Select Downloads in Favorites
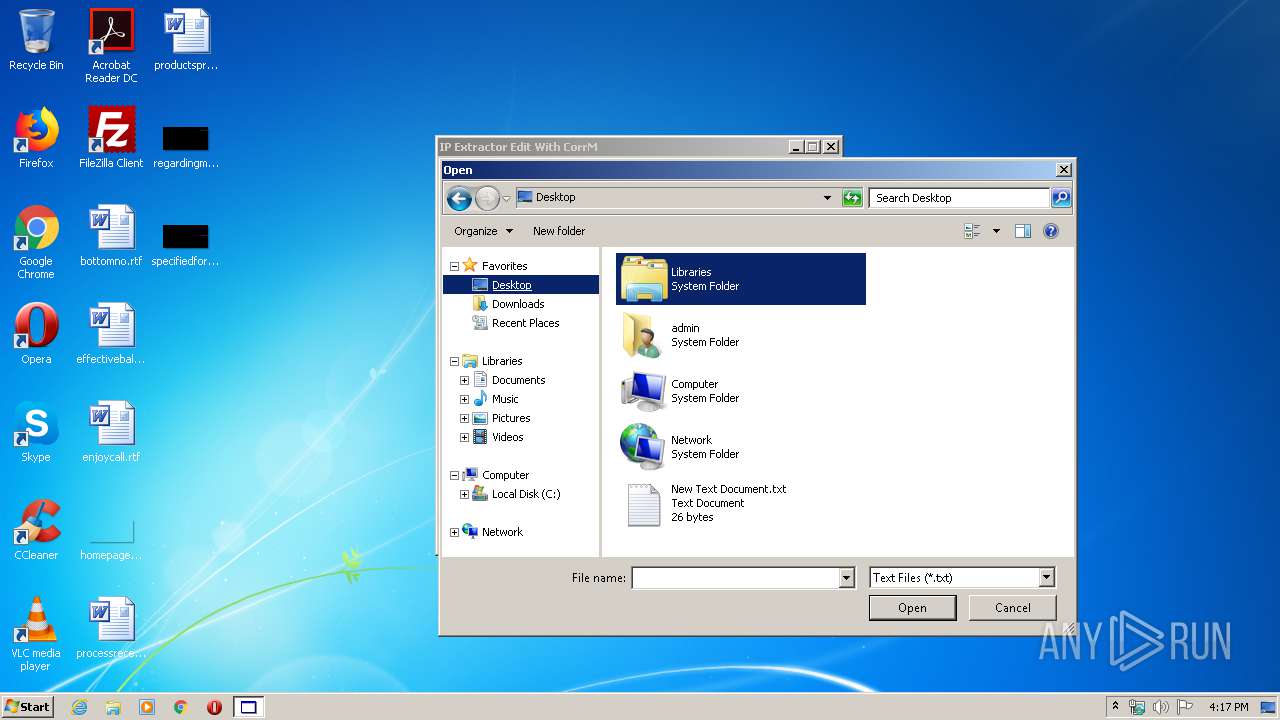 (x=518, y=304)
